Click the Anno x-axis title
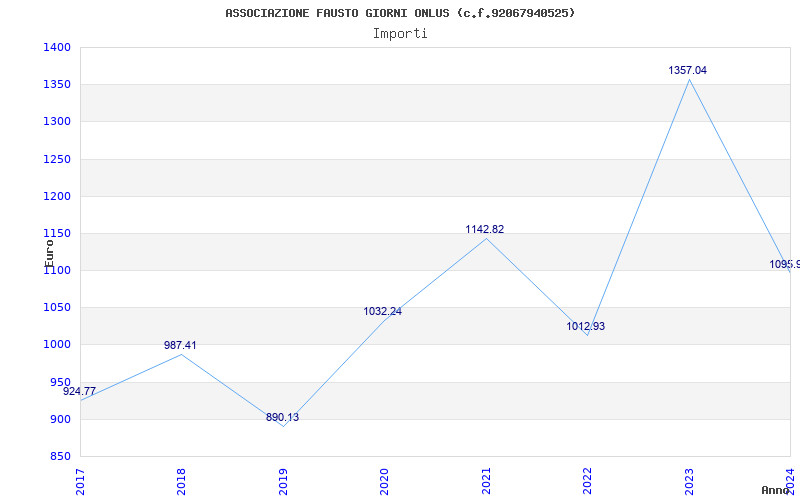Screen dimensions: 800x500 coord(774,490)
